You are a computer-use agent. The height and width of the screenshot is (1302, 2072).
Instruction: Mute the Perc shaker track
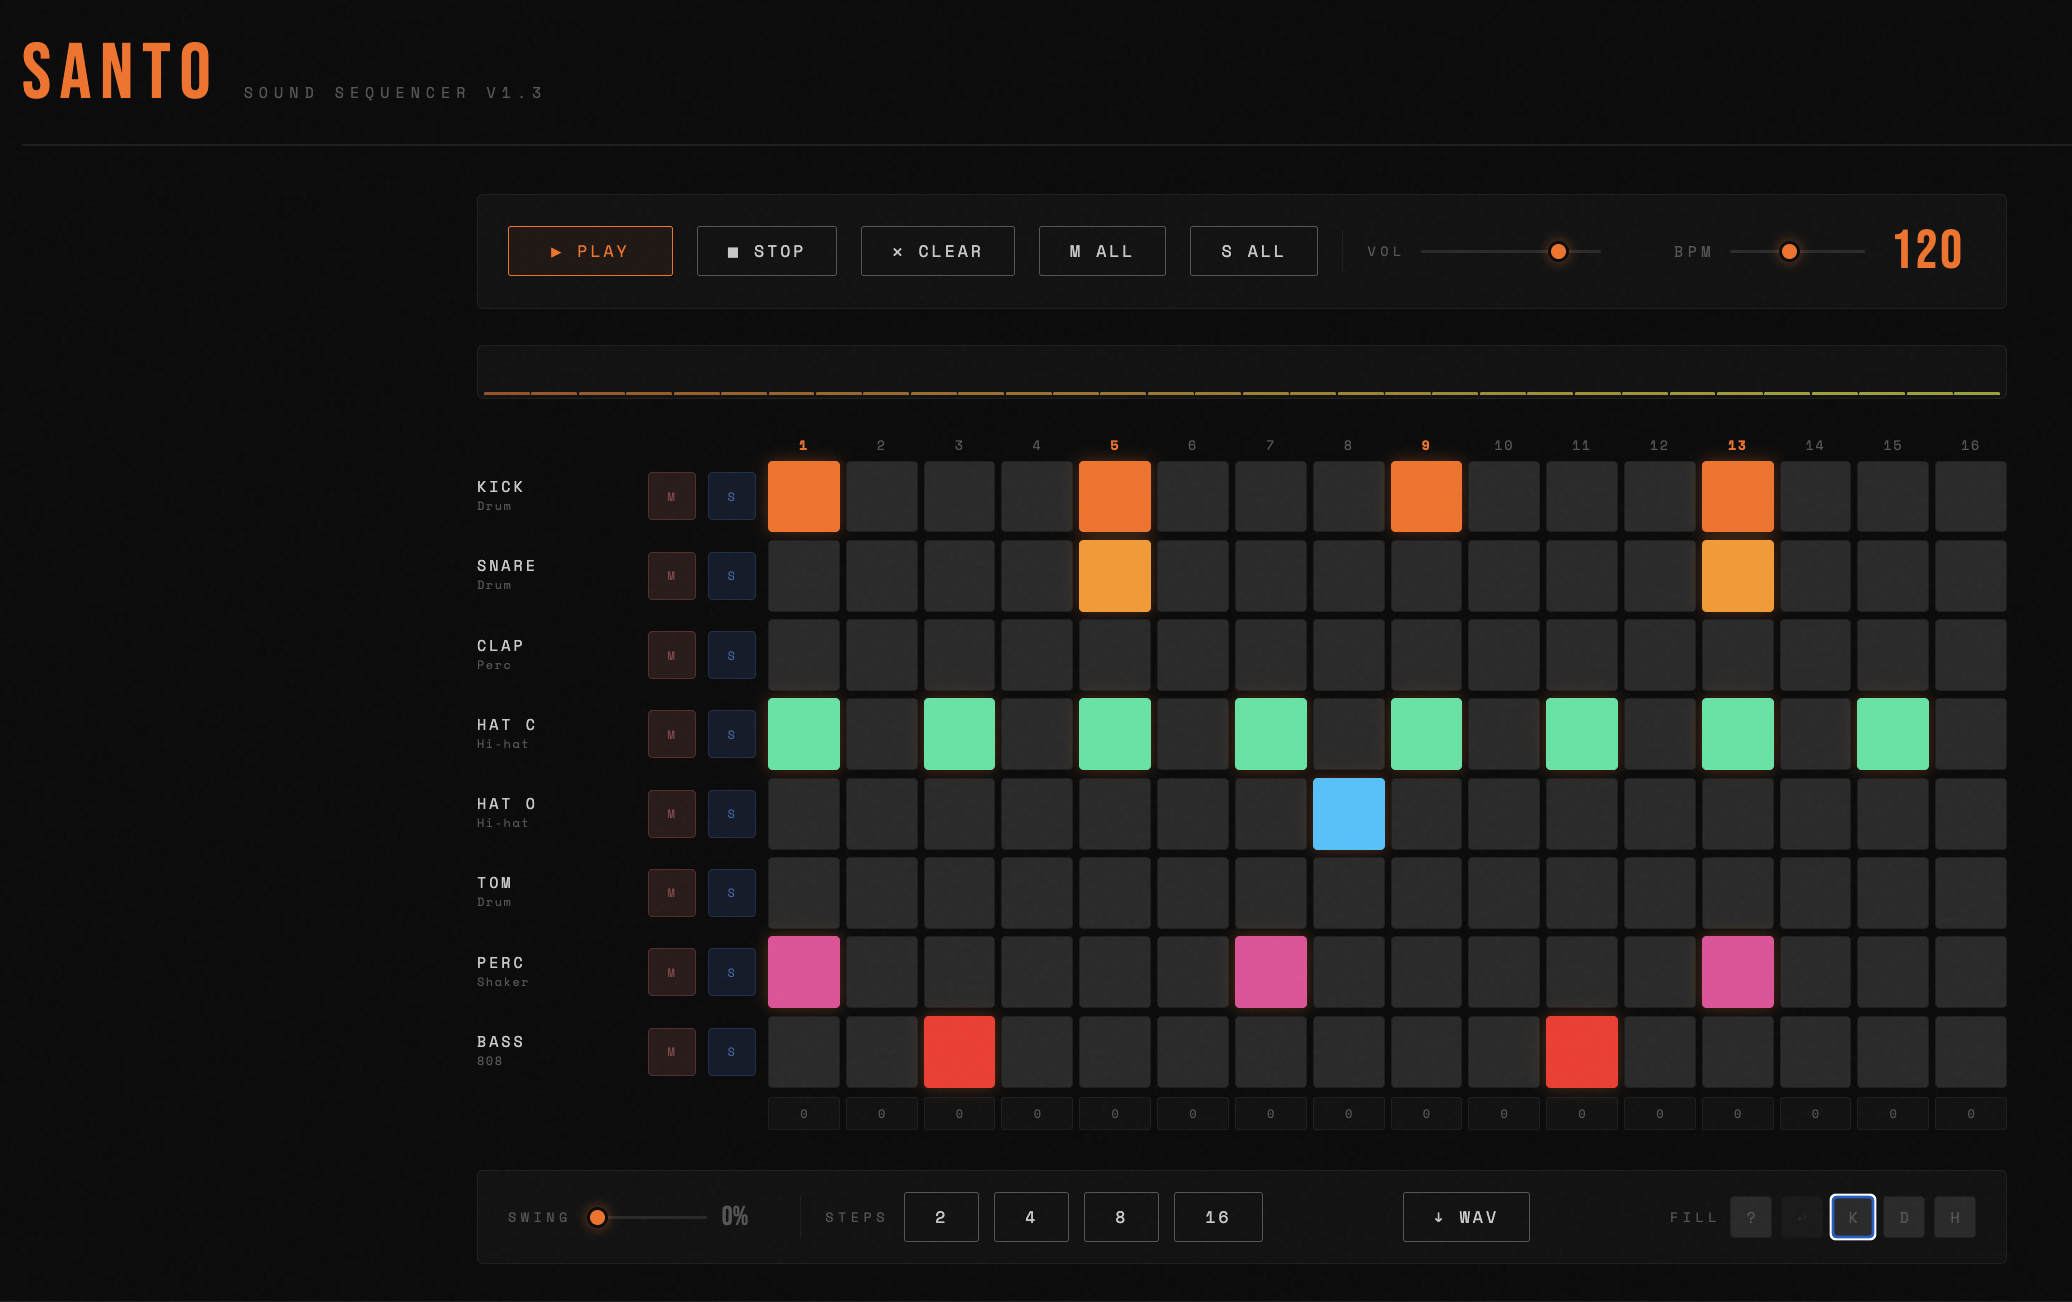click(x=672, y=972)
